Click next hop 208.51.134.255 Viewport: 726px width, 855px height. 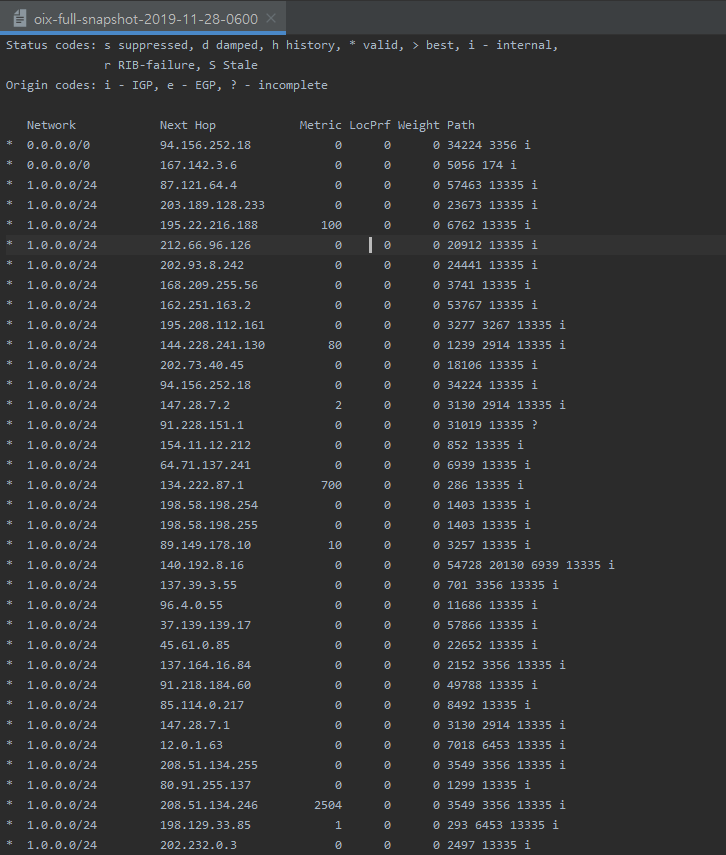tap(209, 764)
